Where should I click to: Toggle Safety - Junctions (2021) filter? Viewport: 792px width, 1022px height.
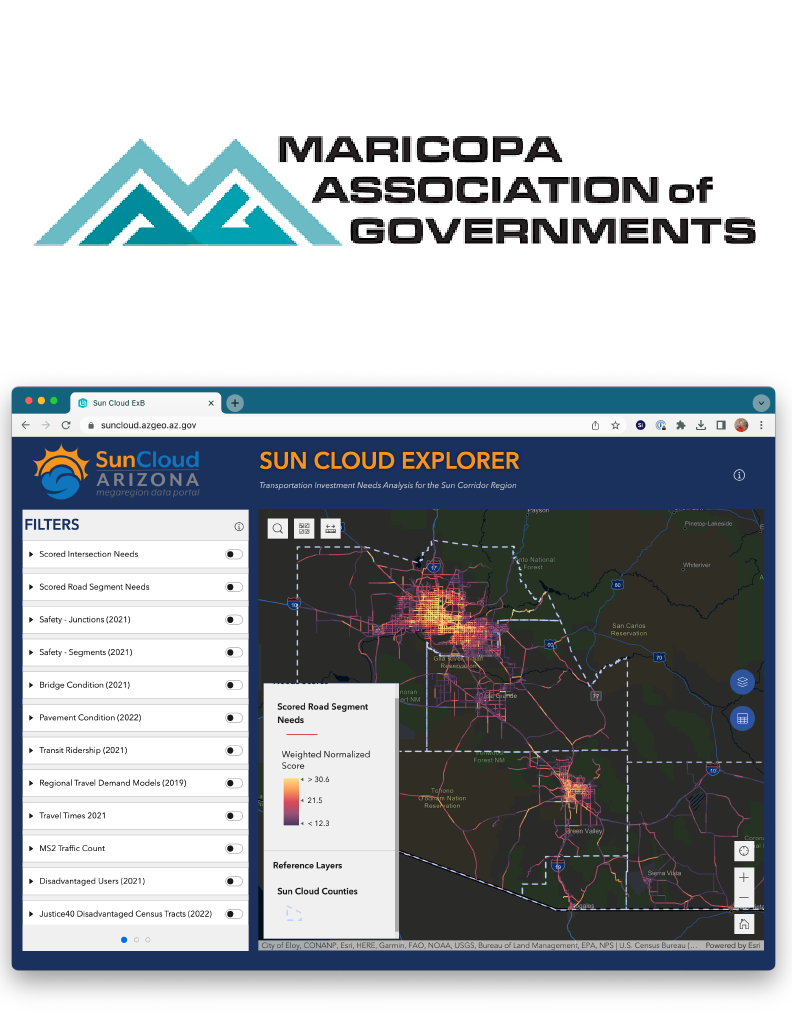pyautogui.click(x=234, y=620)
